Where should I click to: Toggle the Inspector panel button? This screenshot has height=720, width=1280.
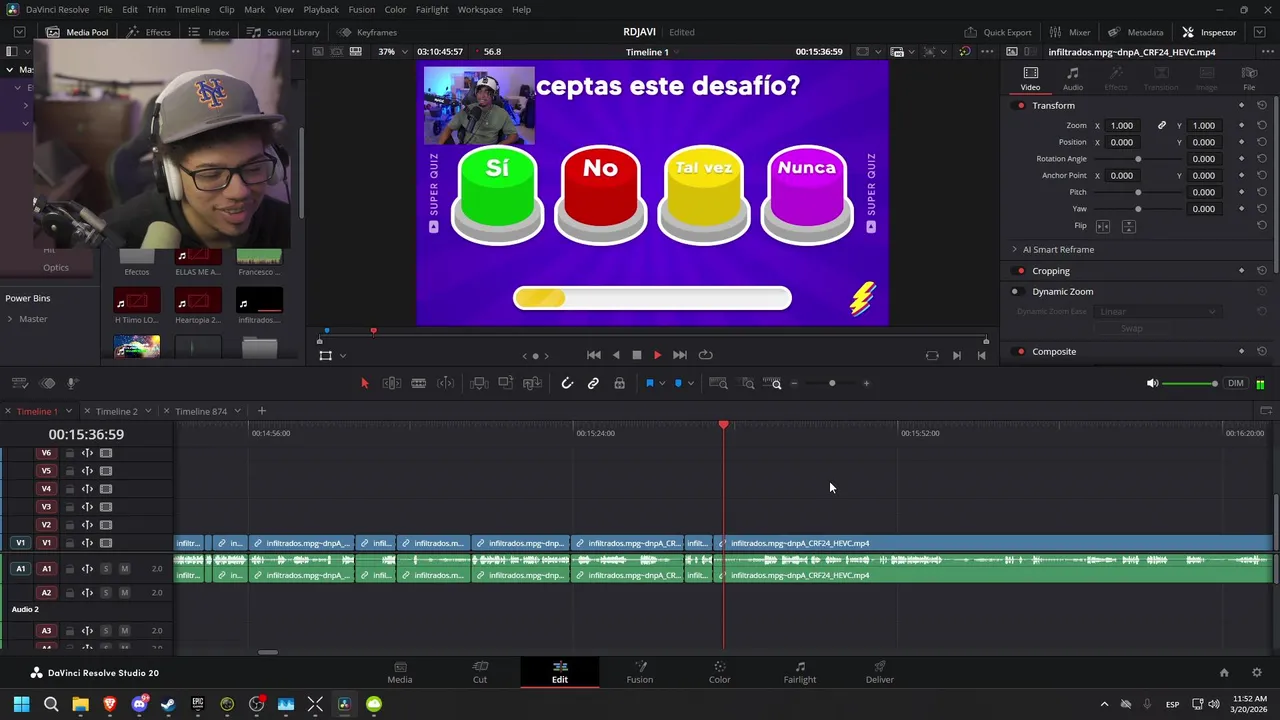point(1208,32)
